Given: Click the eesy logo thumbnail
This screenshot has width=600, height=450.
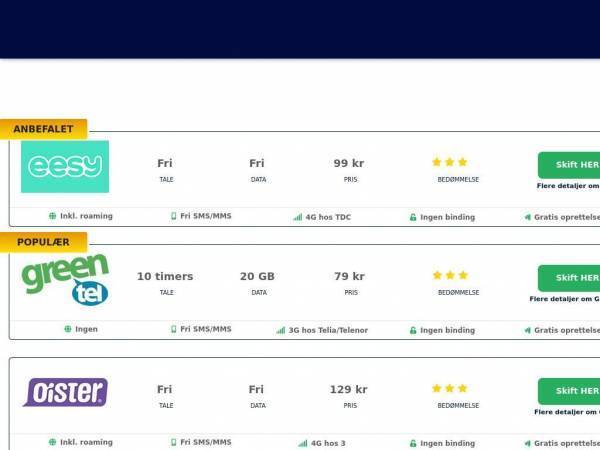Looking at the screenshot, I should (65, 166).
